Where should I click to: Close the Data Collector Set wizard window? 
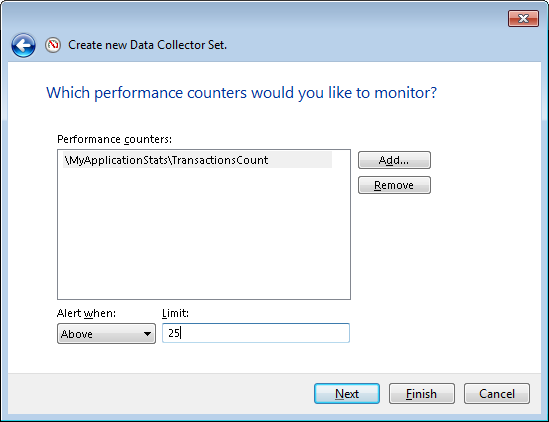pos(523,18)
